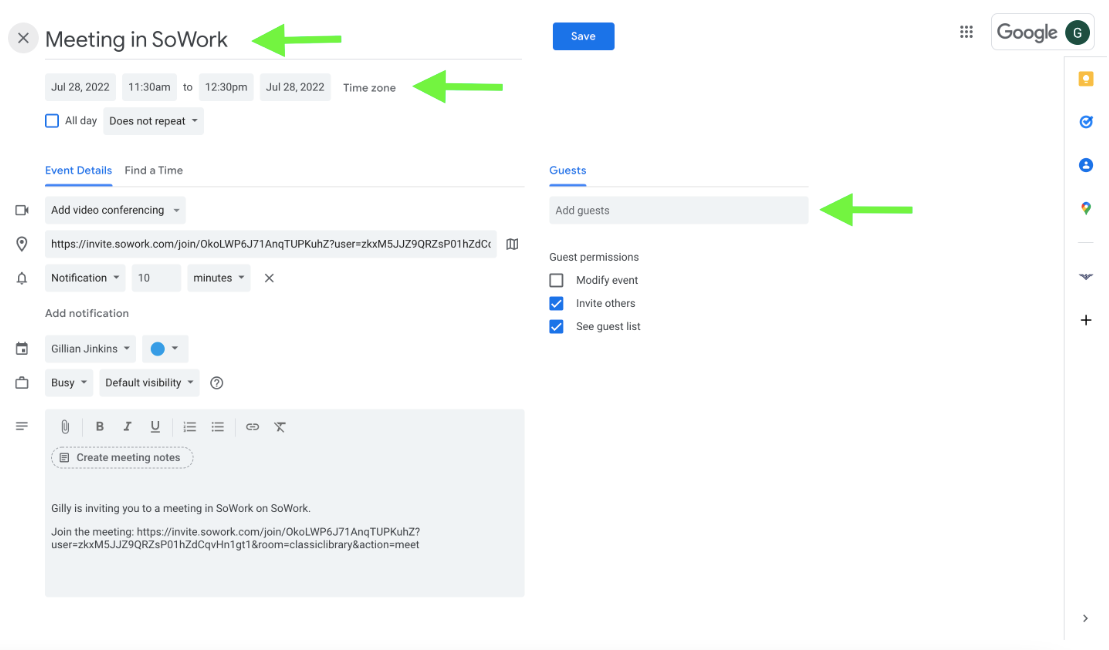This screenshot has width=1109, height=650.
Task: Remove formatting from the description text
Action: [280, 426]
